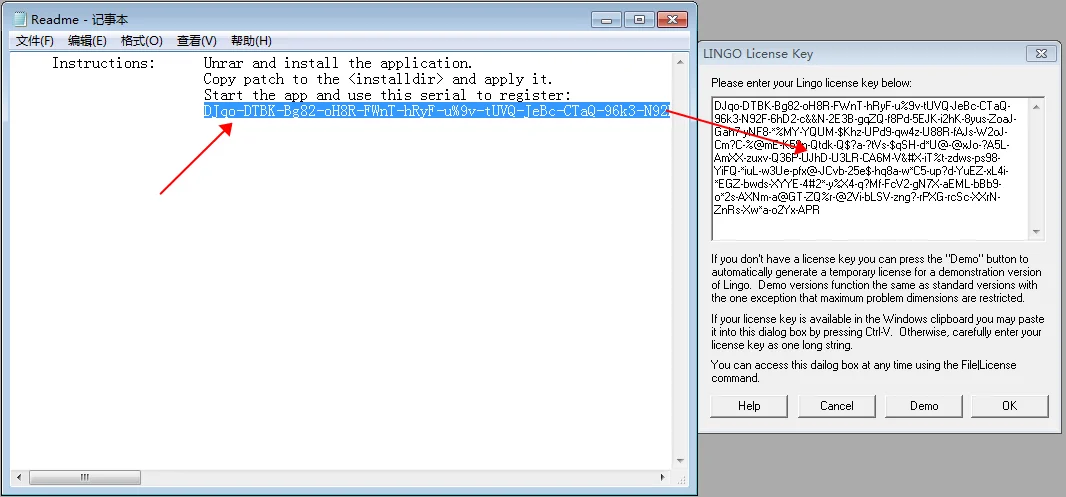Image resolution: width=1066 pixels, height=497 pixels.
Task: Maximize the Readme Notepad window
Action: tap(639, 19)
